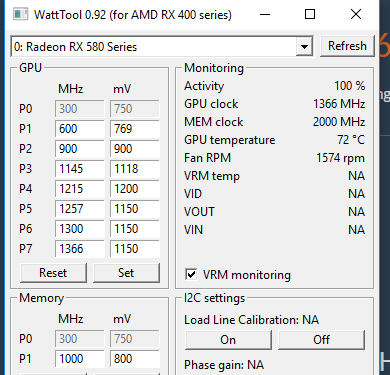
Task: Edit GPU P1 MHz field showing 600
Action: [x=80, y=129]
